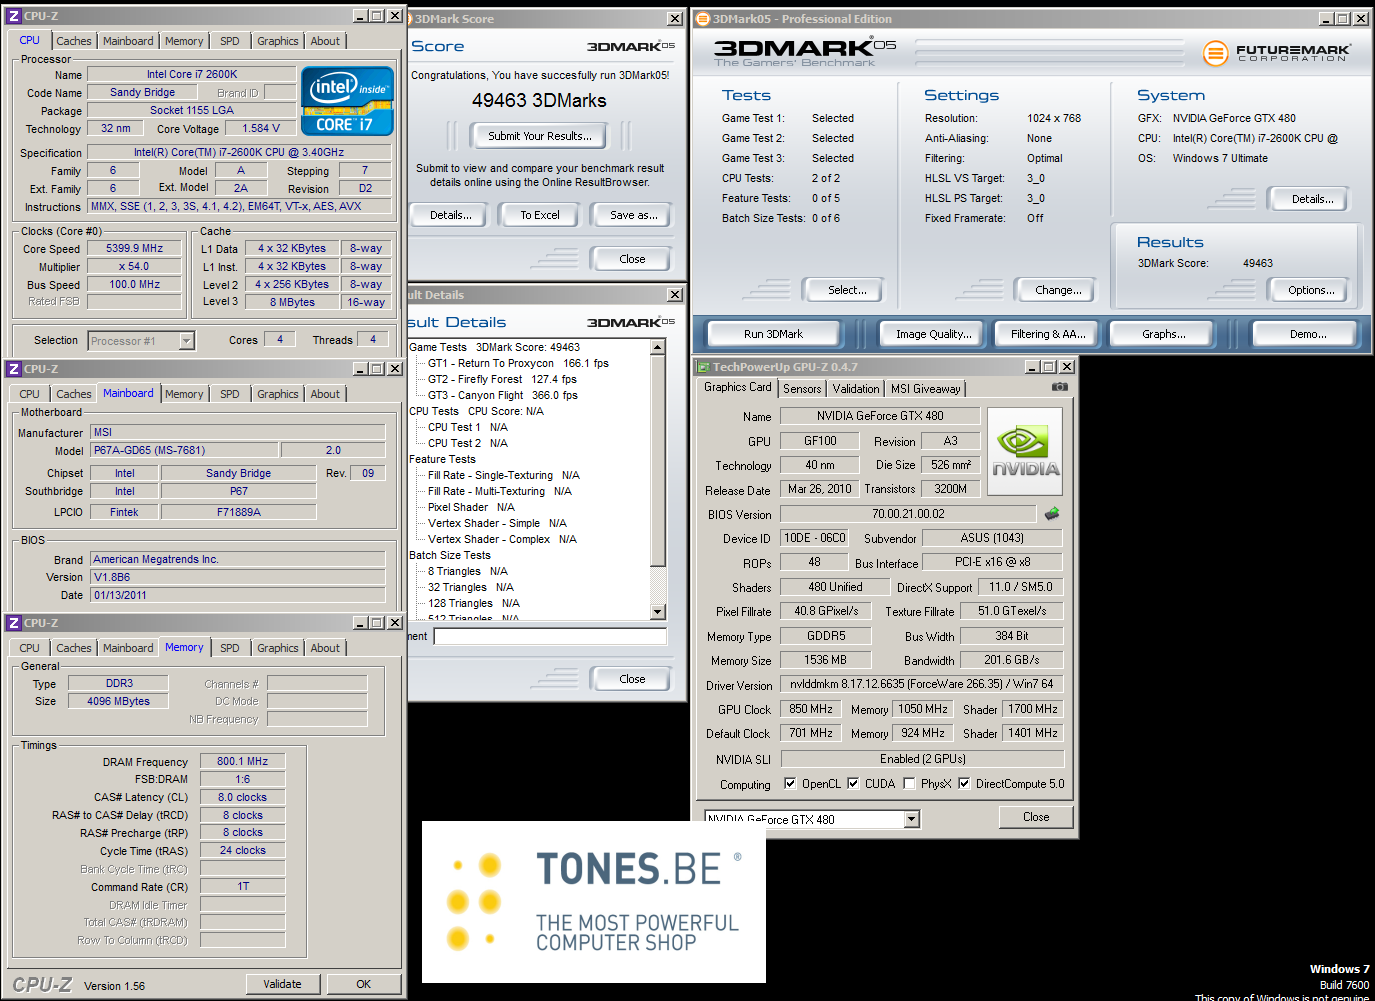Screen dimensions: 1375x1001
Task: Switch to the Sensors tab in GPU-Z
Action: 802,389
